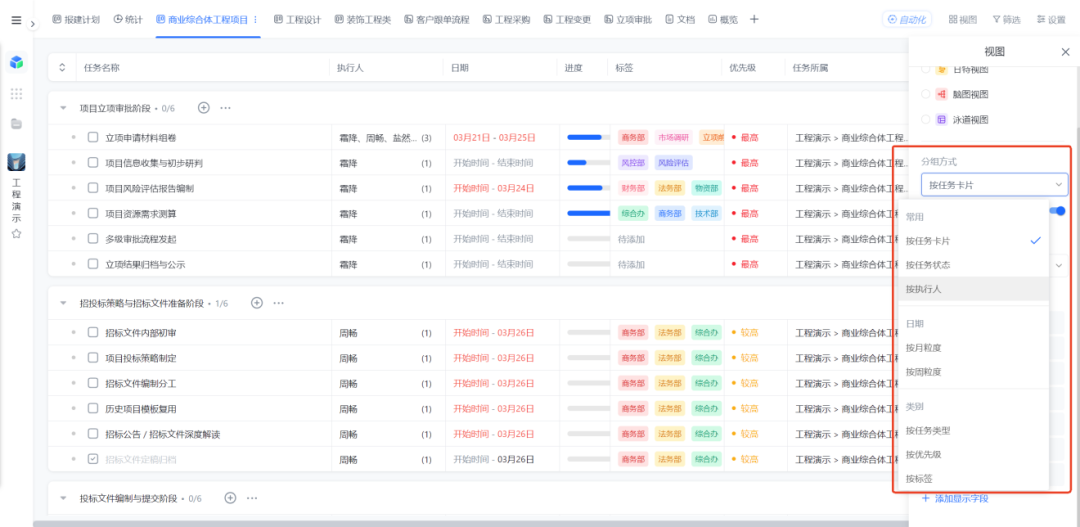Click 待添加 tag for 多级审批流程发起
This screenshot has height=527, width=1080.
tap(631, 239)
